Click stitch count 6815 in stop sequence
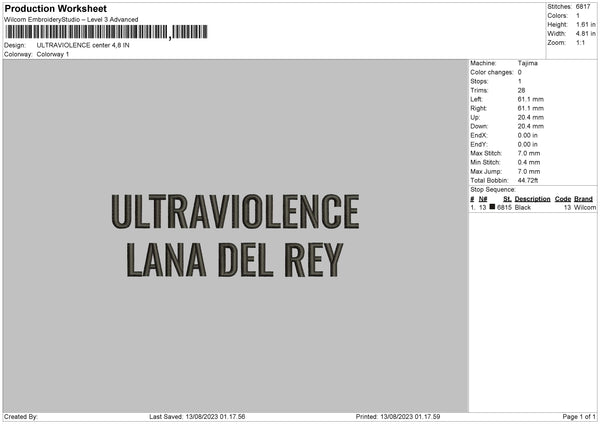This screenshot has height=424, width=600. pyautogui.click(x=504, y=207)
